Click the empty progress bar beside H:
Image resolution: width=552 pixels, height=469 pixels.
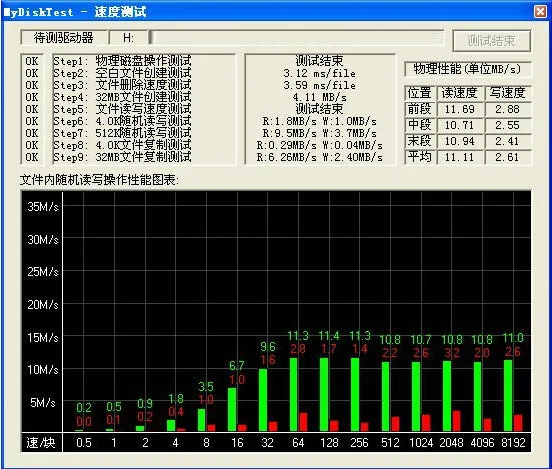tap(297, 37)
